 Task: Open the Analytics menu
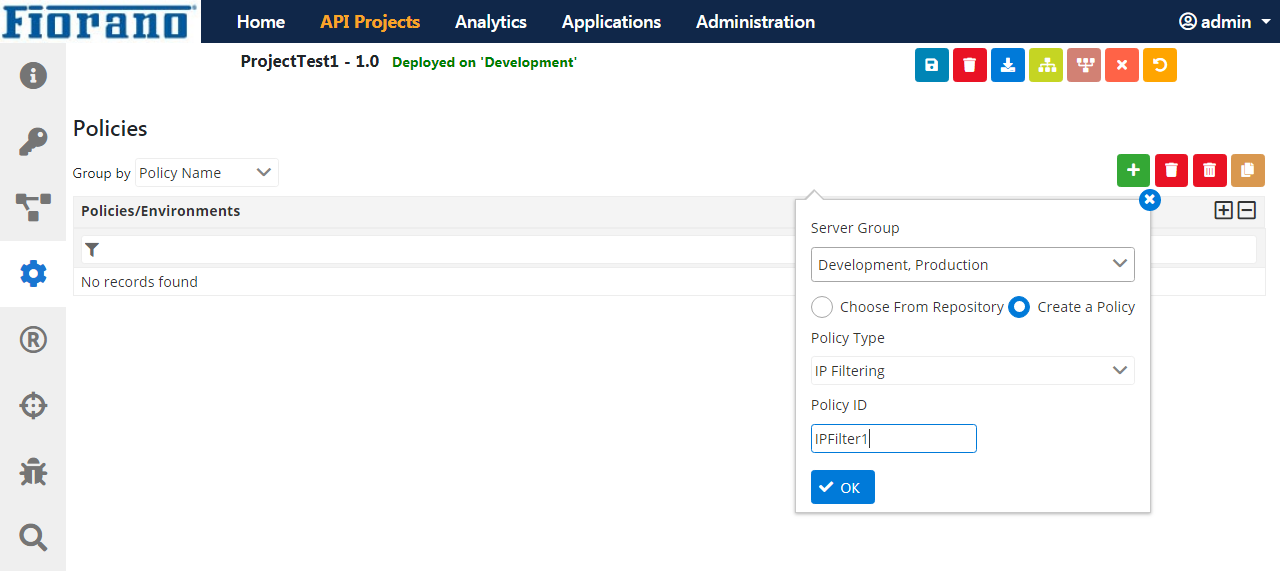coord(491,21)
